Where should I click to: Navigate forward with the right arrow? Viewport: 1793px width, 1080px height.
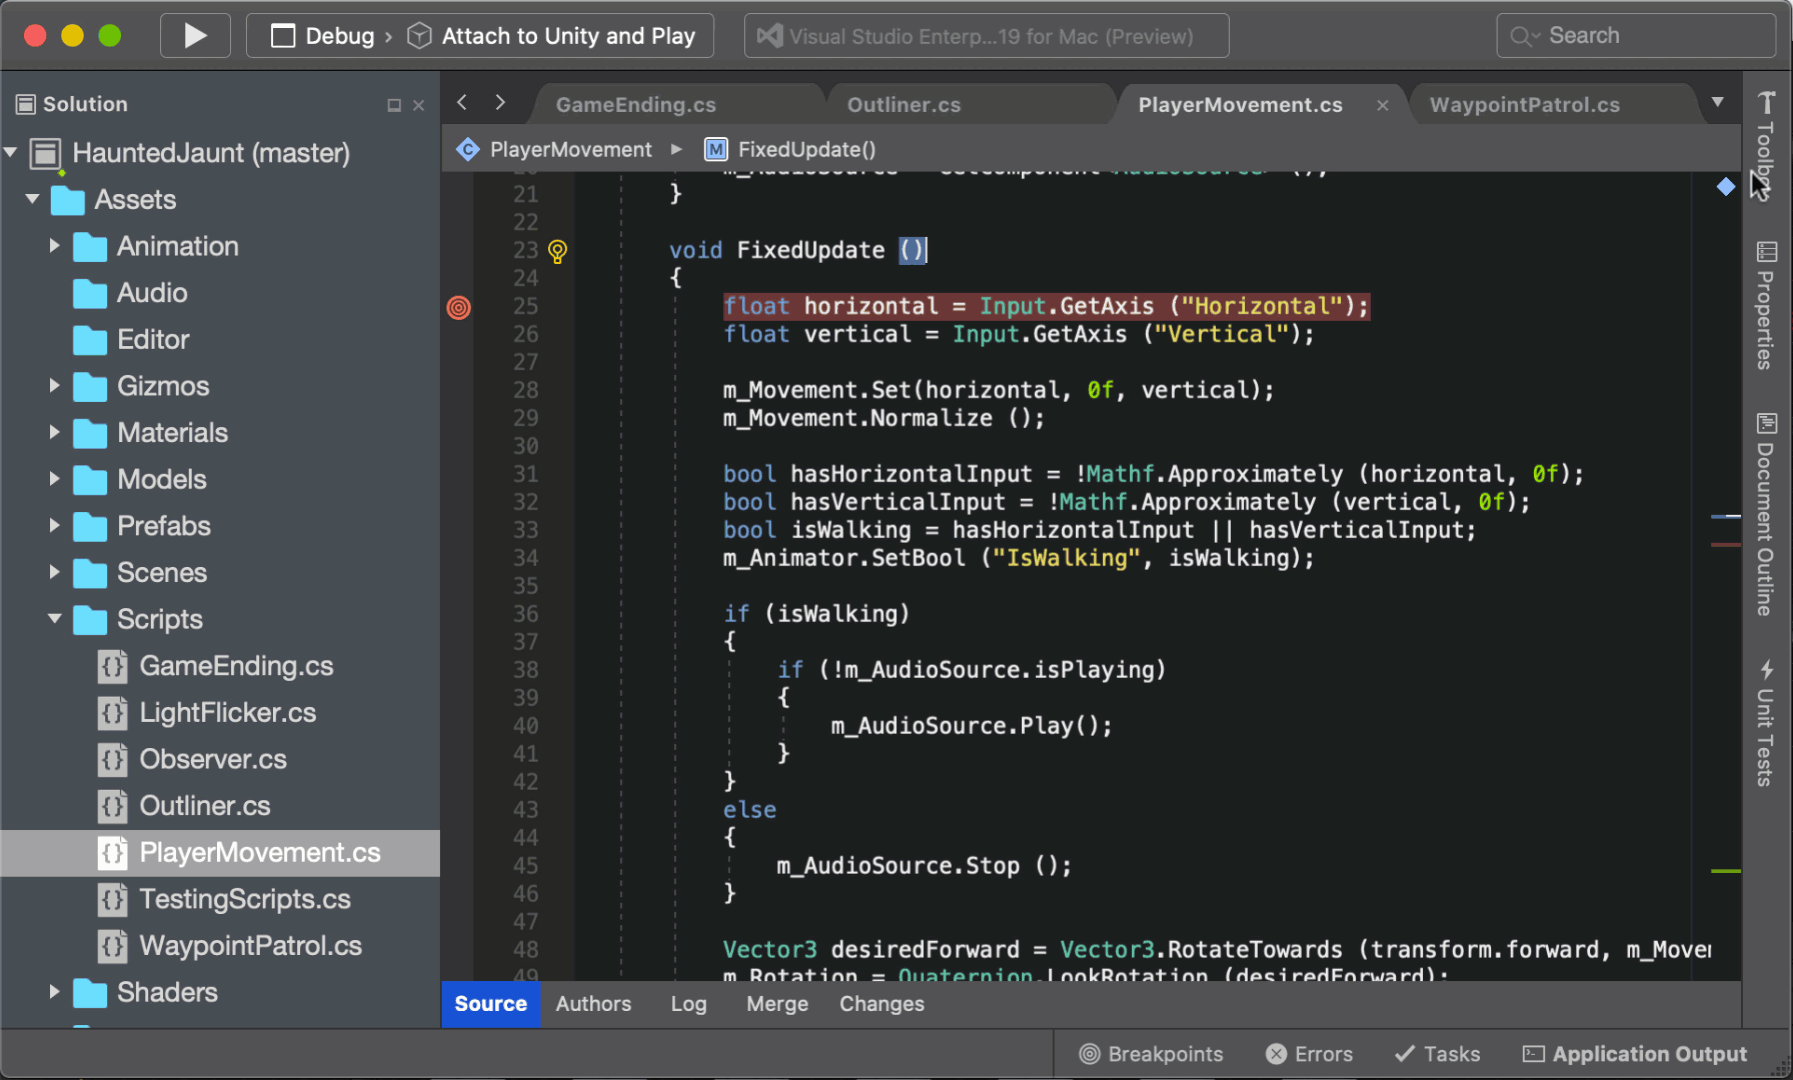[x=500, y=103]
